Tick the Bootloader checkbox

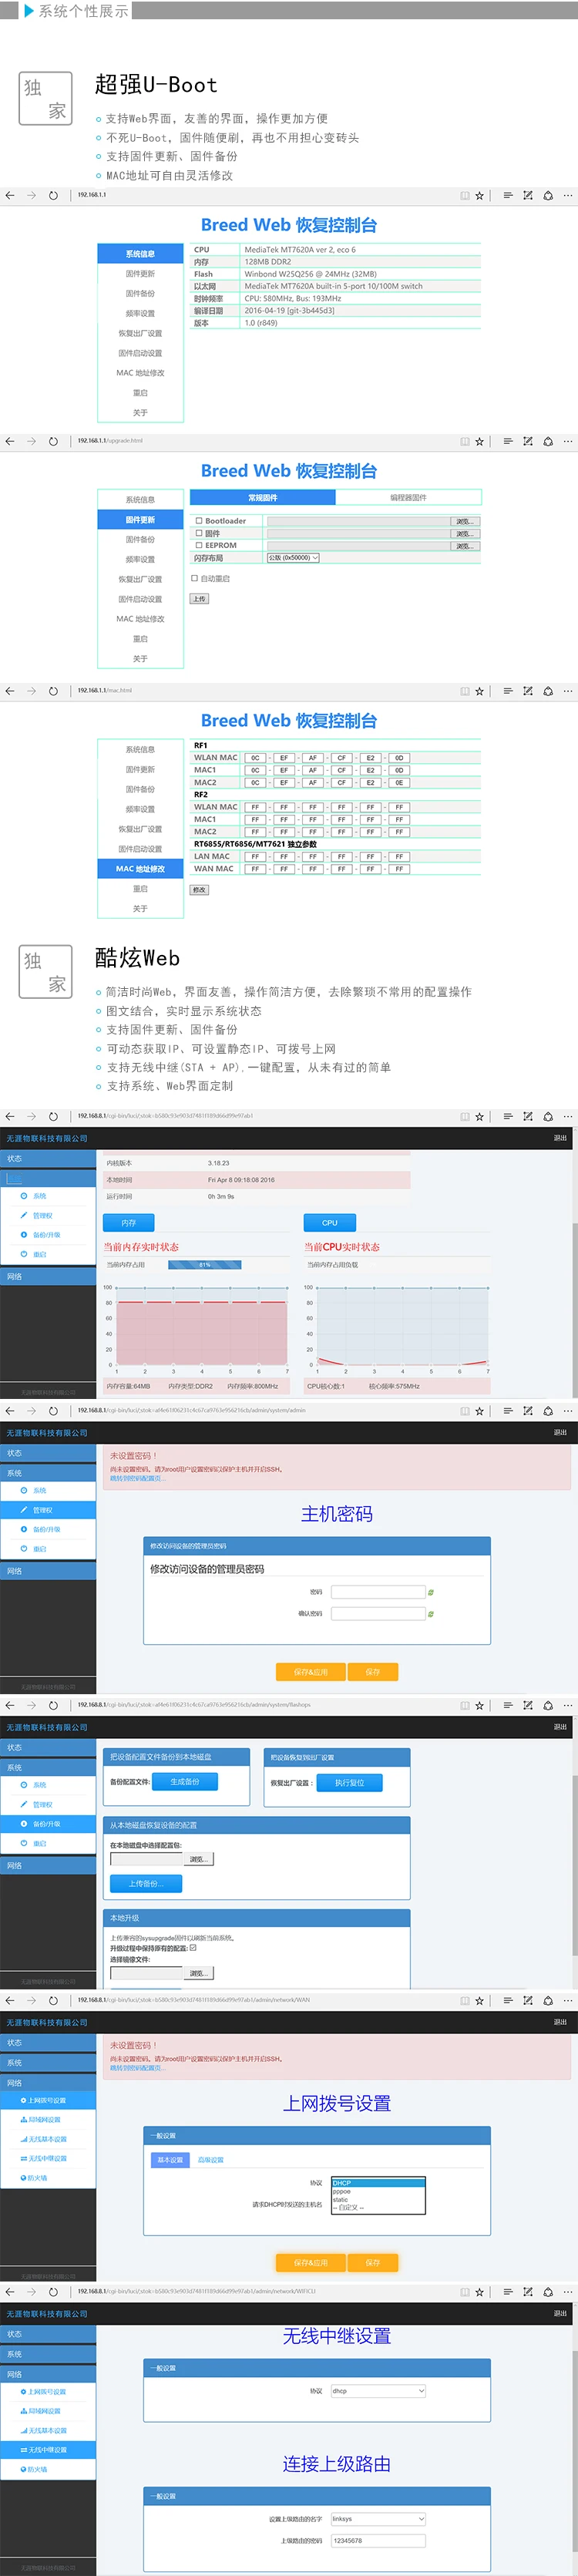(x=198, y=521)
